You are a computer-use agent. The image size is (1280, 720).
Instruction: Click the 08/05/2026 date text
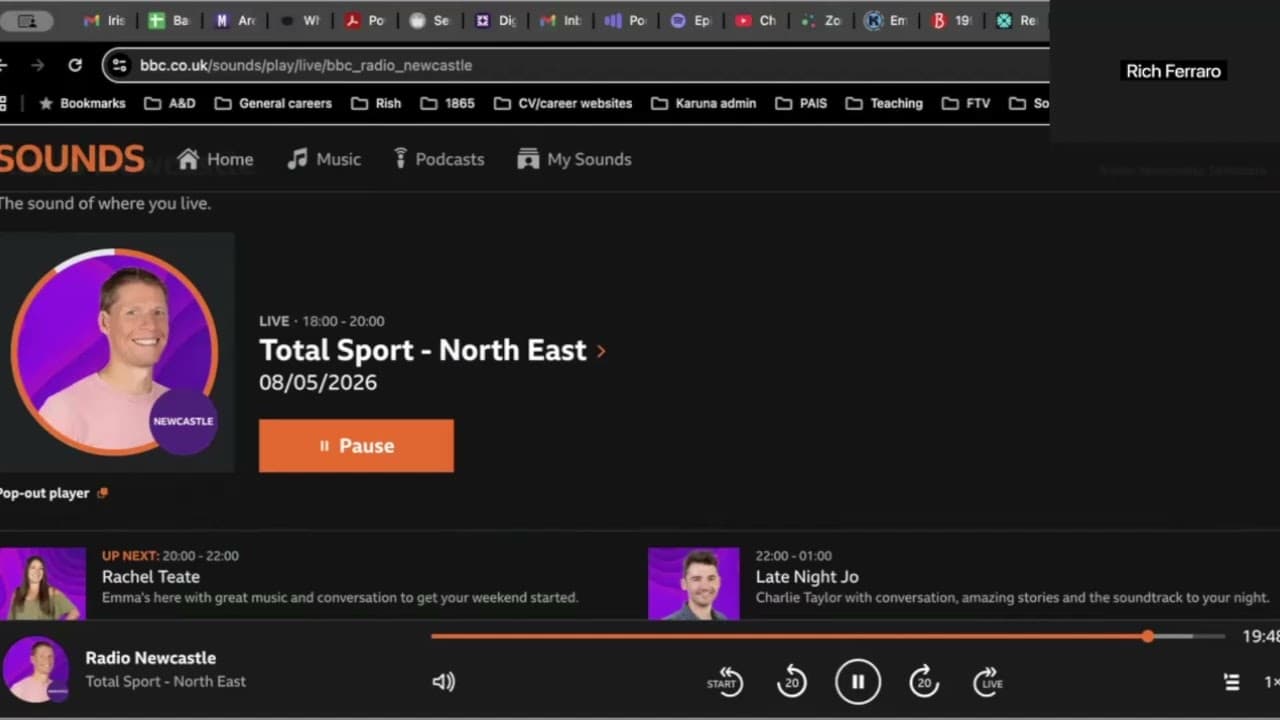click(x=318, y=382)
